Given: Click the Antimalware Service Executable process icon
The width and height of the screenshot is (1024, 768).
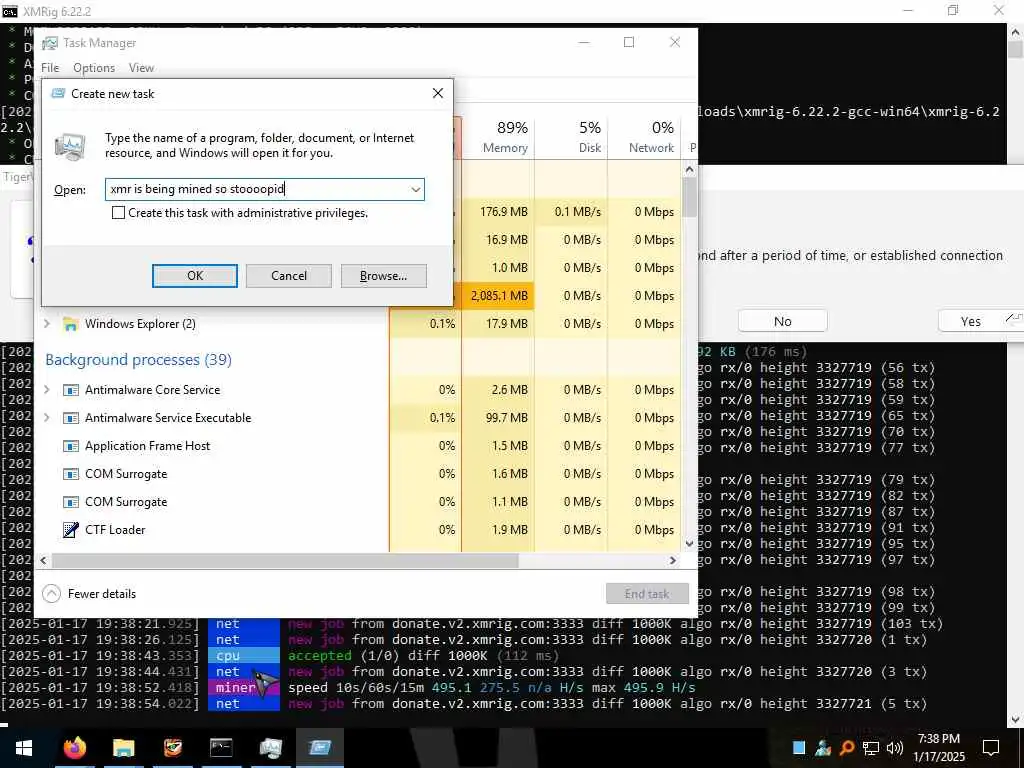Looking at the screenshot, I should (x=71, y=418).
